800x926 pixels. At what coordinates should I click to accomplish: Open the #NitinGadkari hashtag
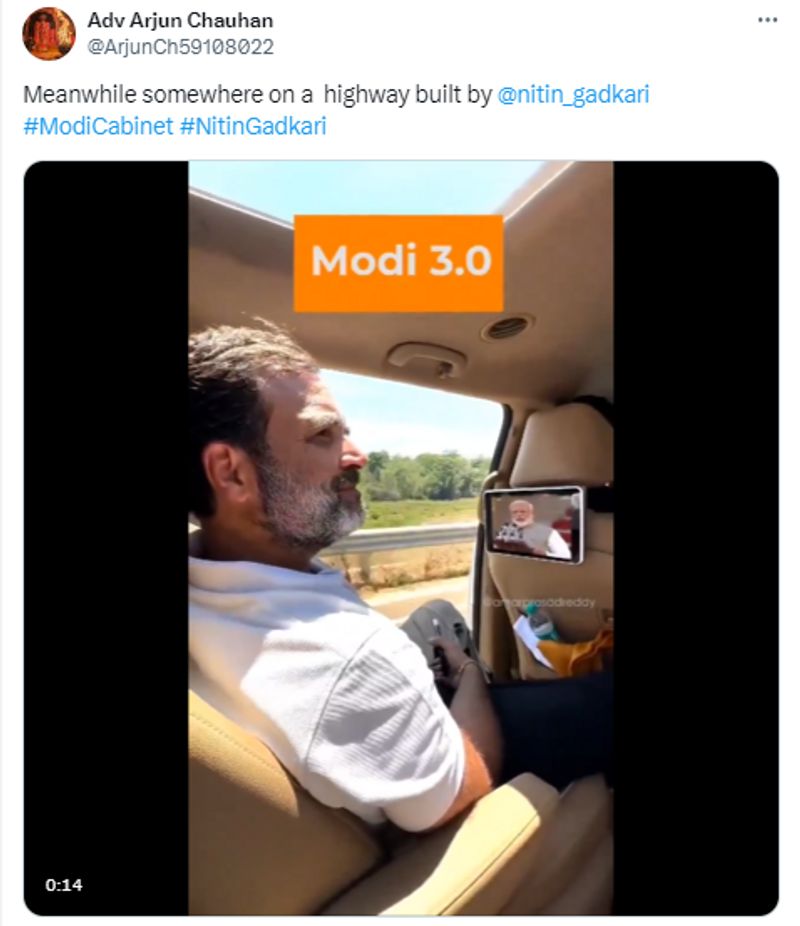(x=253, y=127)
